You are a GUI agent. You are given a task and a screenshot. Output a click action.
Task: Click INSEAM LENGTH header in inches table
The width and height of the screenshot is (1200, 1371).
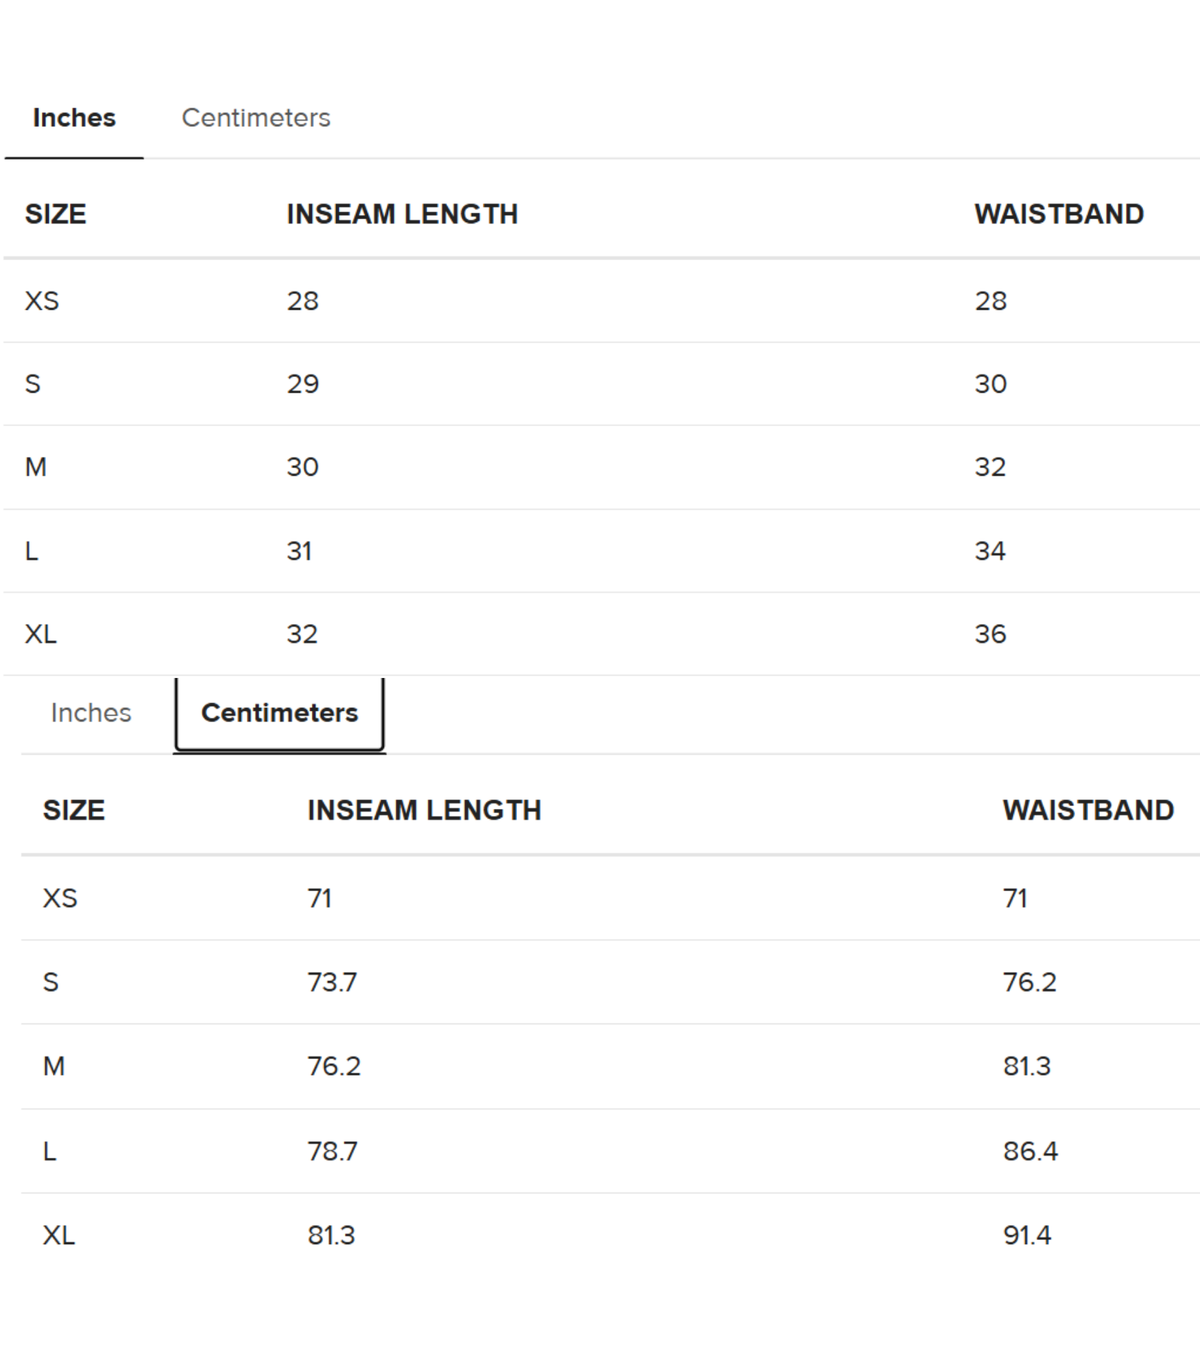pyautogui.click(x=402, y=214)
